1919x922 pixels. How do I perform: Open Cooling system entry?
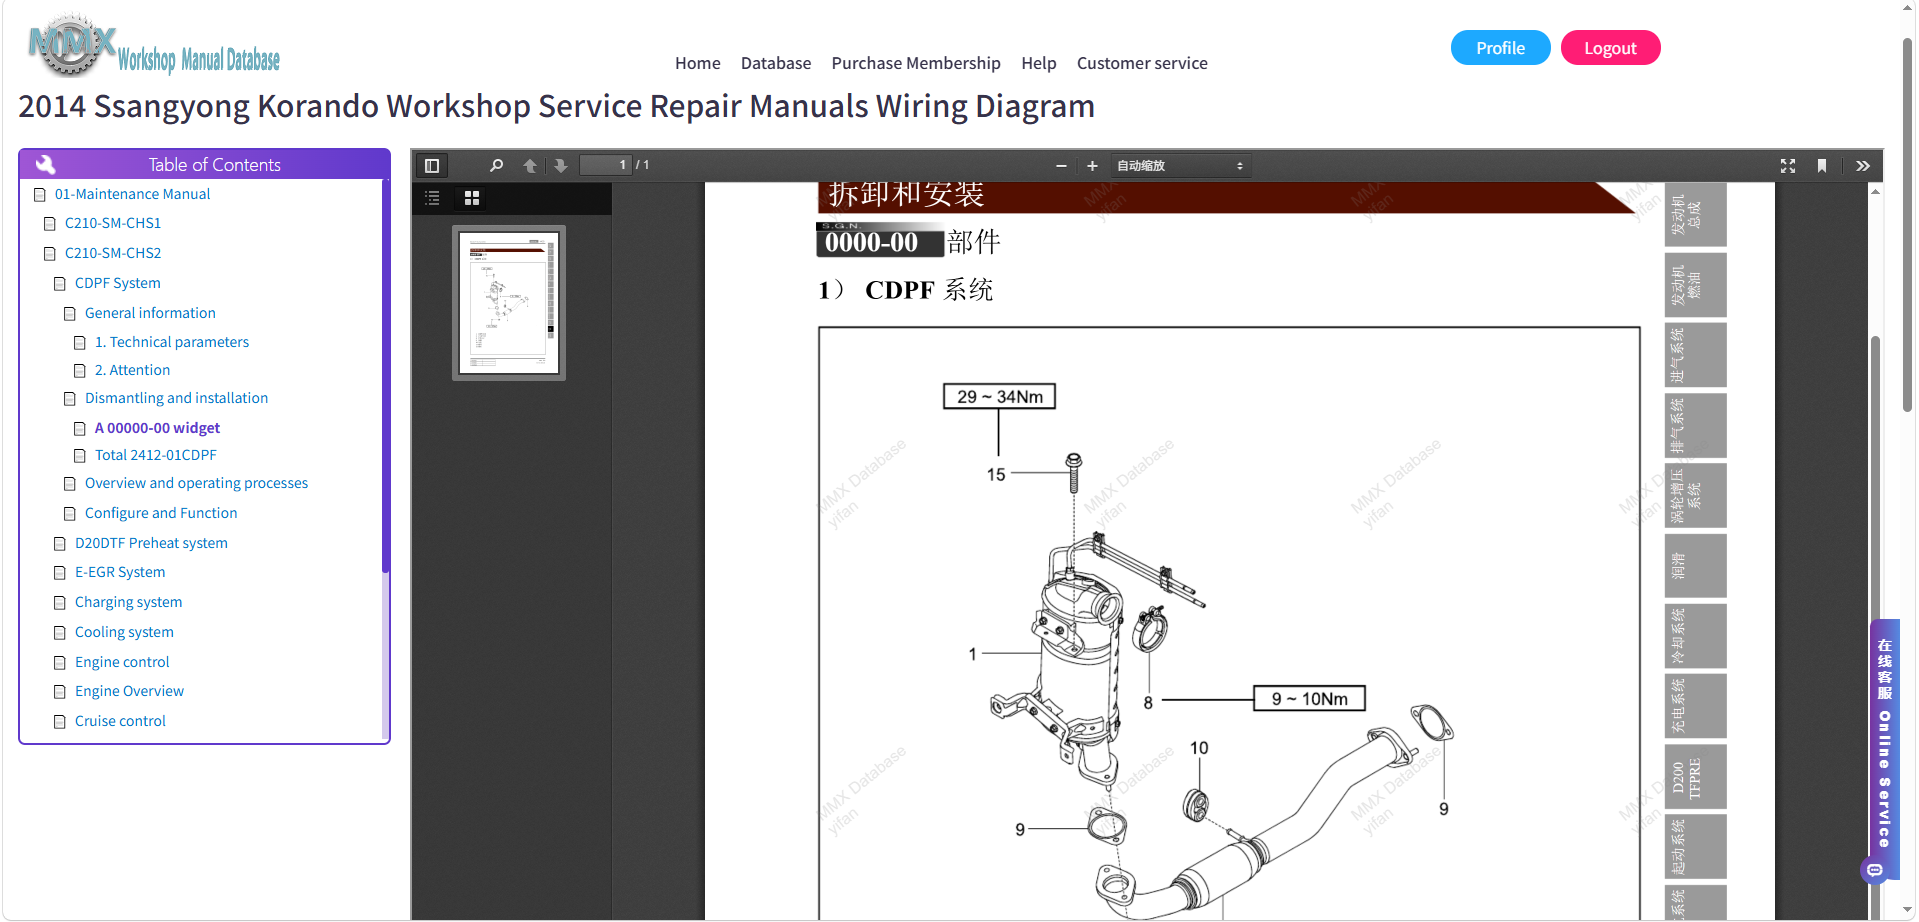pyautogui.click(x=124, y=632)
